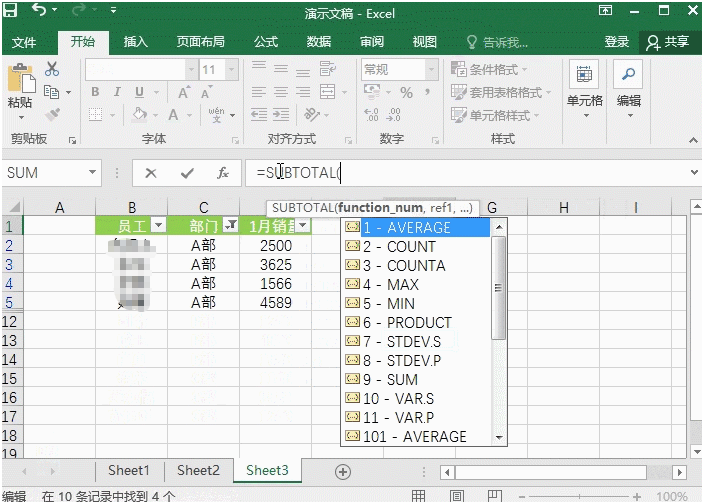
Task: Switch to the 审阅 Review tab
Action: pos(372,42)
